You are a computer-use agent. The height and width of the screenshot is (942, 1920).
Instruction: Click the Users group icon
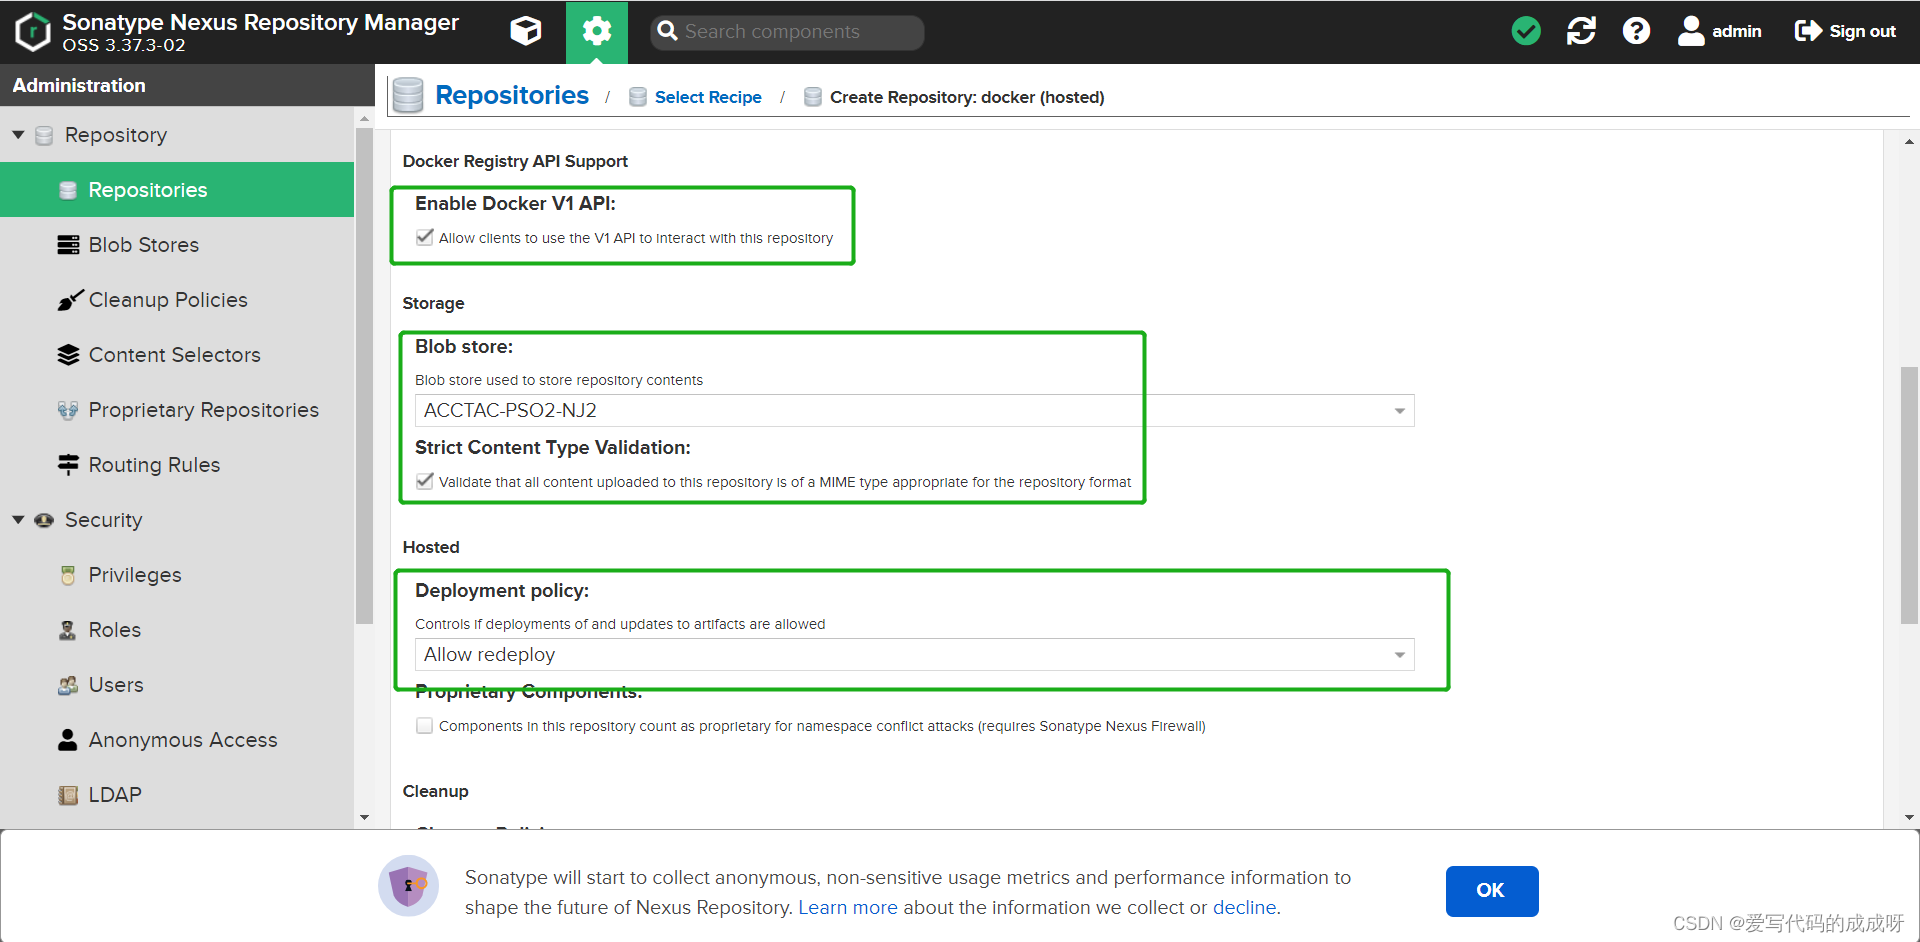pos(68,685)
